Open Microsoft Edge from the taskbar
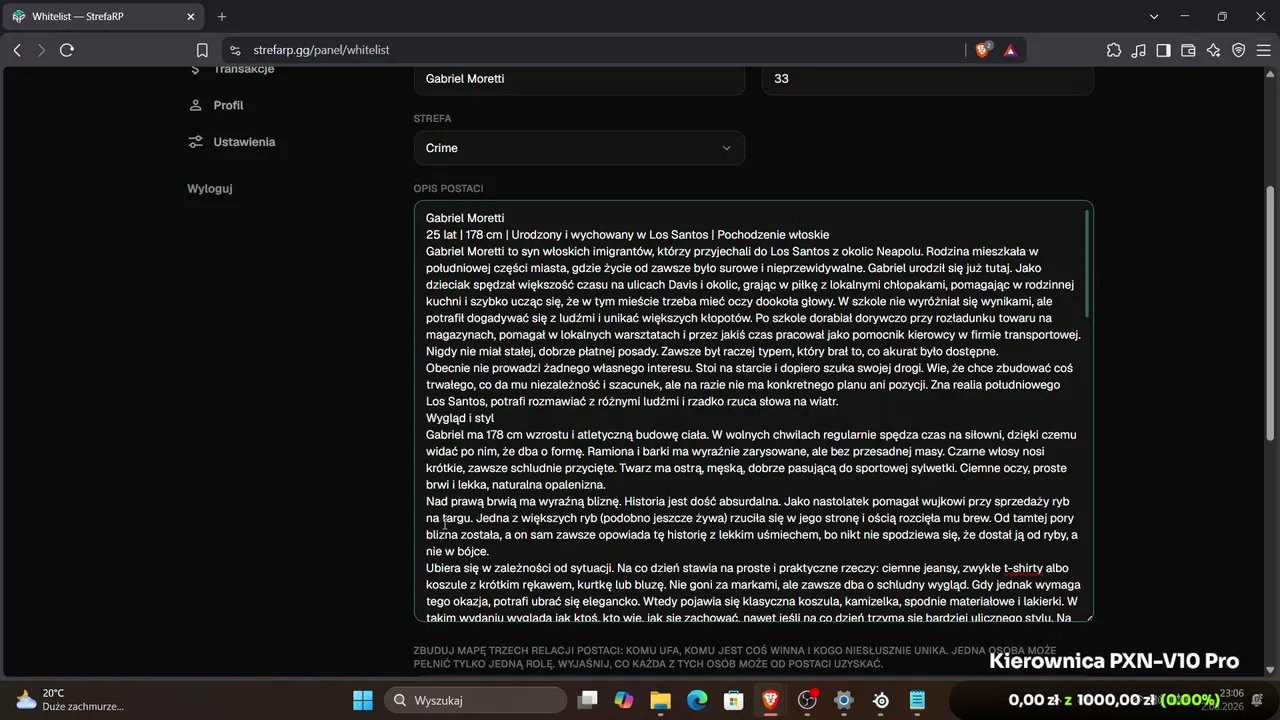The height and width of the screenshot is (720, 1280). coord(697,700)
